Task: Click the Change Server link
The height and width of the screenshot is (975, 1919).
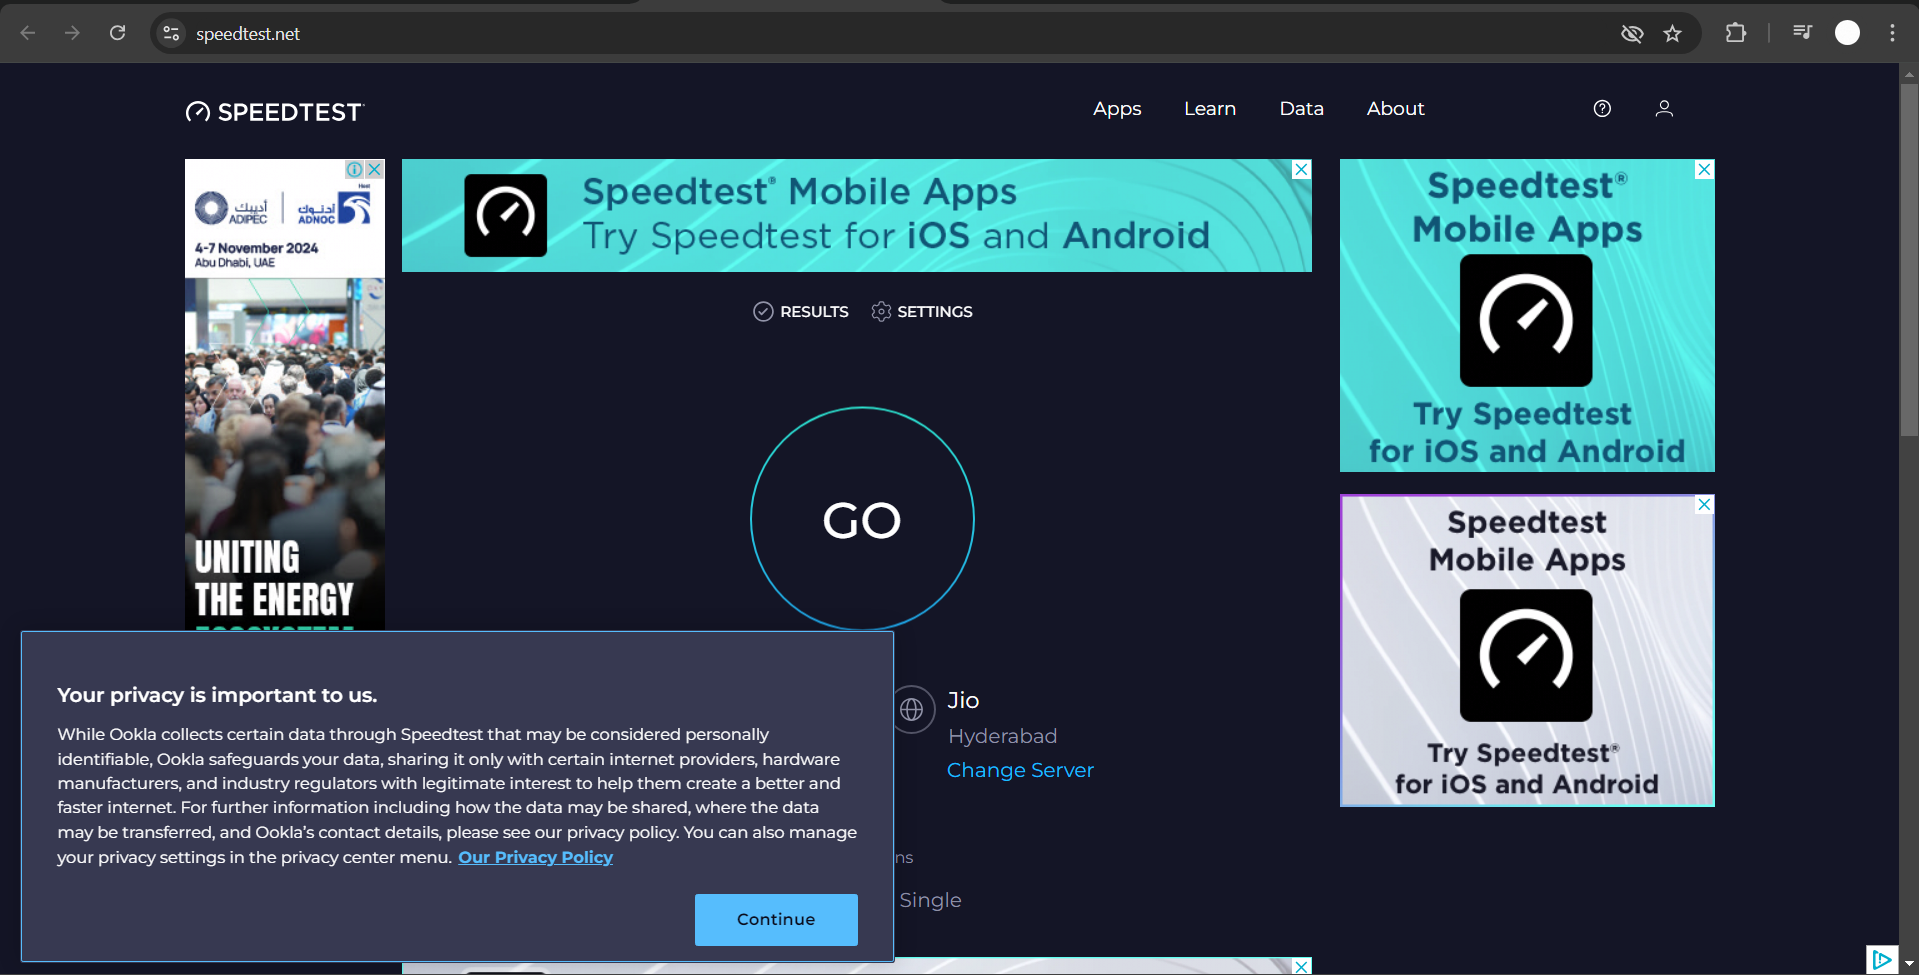Action: coord(1020,770)
